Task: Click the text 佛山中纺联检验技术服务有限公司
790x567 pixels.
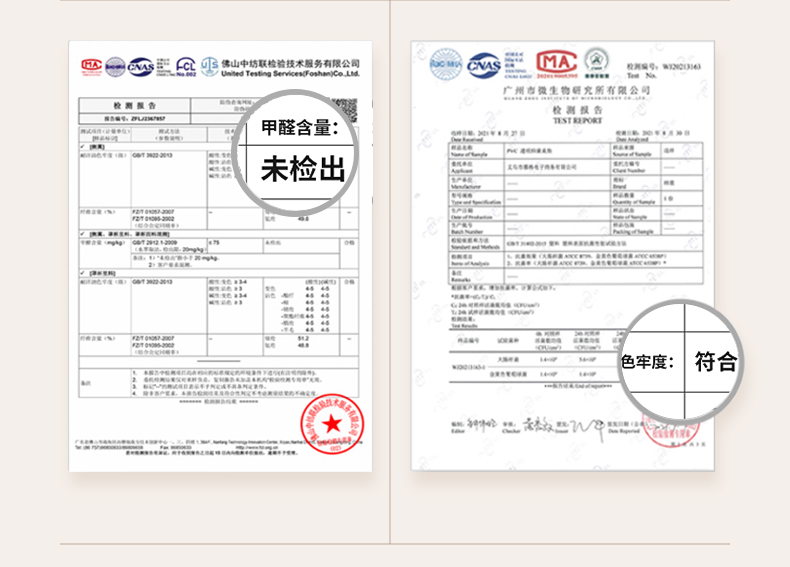Action: (290, 64)
